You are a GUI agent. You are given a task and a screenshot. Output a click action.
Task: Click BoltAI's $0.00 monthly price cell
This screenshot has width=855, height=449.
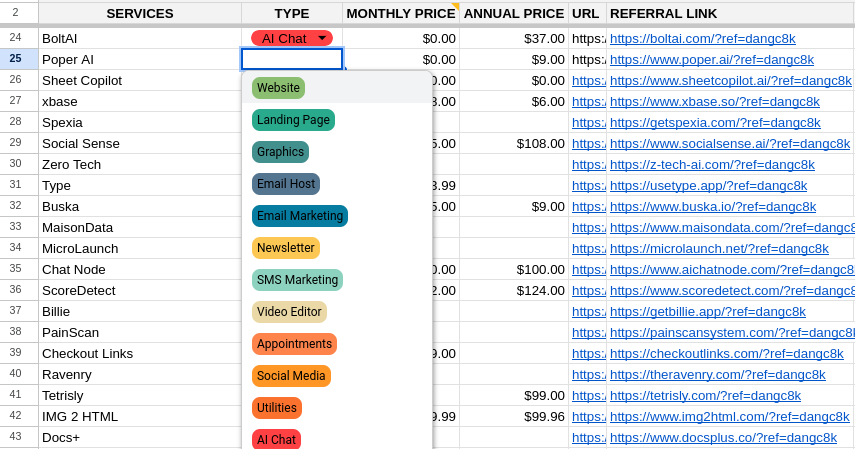[x=401, y=38]
